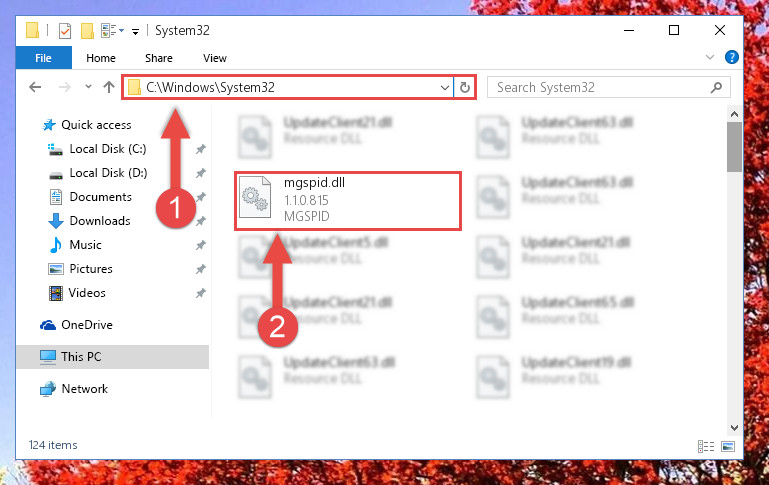Switch to the View ribbon tab
This screenshot has height=485, width=769.
tap(215, 58)
